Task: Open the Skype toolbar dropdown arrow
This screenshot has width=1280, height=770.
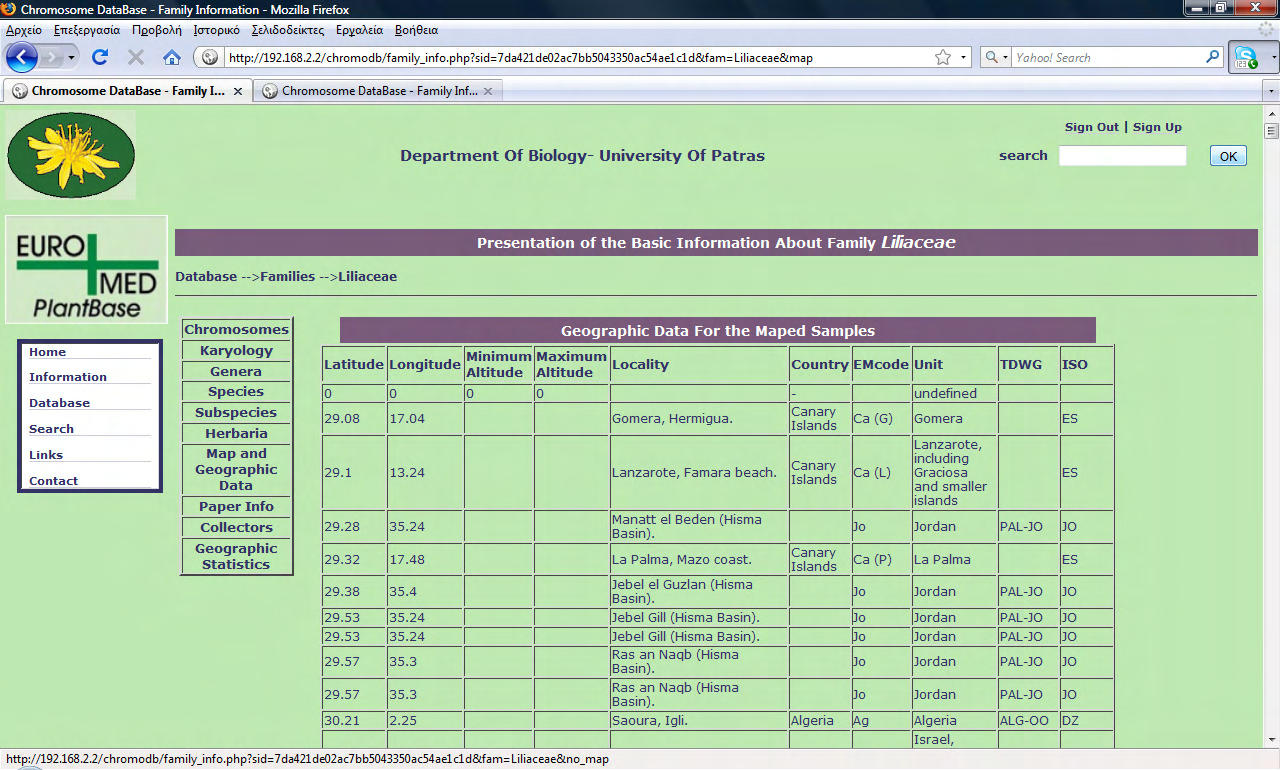Action: click(x=1274, y=57)
